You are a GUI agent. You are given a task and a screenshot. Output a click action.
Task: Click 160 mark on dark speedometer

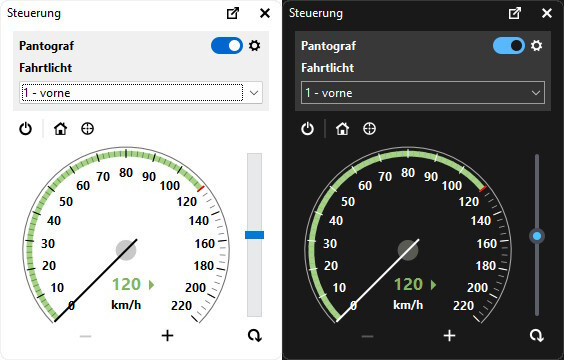click(x=486, y=243)
